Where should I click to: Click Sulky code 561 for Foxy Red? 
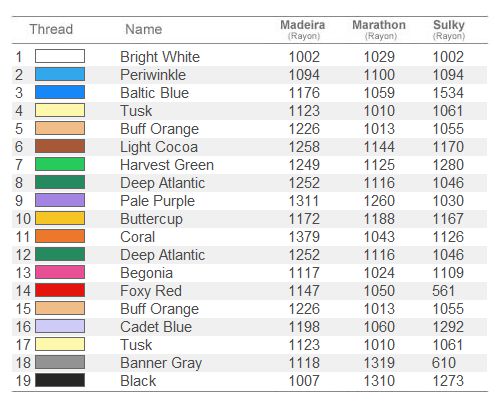click(x=444, y=291)
